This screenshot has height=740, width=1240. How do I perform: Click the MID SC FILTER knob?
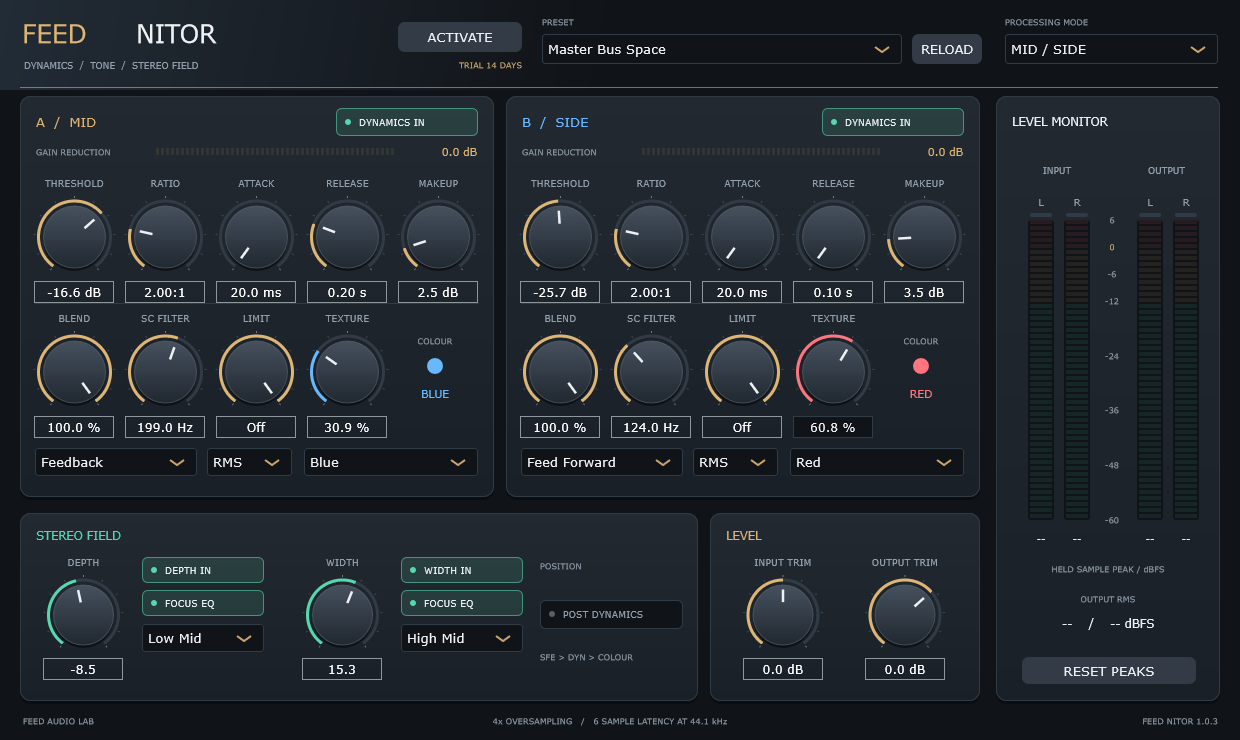point(165,371)
